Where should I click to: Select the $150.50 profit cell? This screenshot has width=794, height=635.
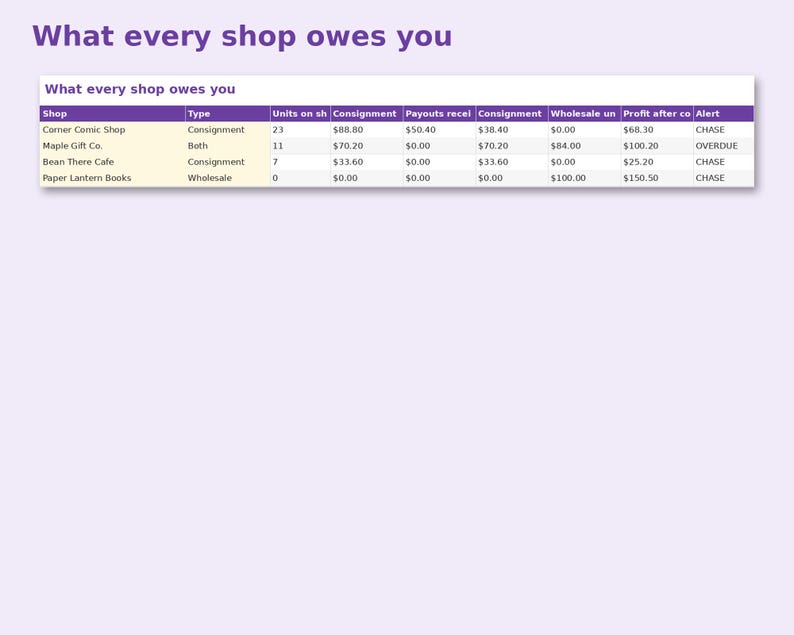coord(657,178)
